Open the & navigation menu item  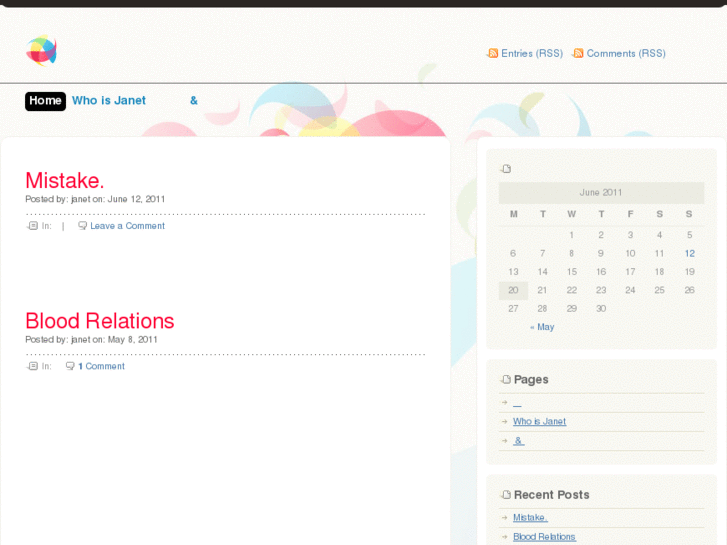194,101
